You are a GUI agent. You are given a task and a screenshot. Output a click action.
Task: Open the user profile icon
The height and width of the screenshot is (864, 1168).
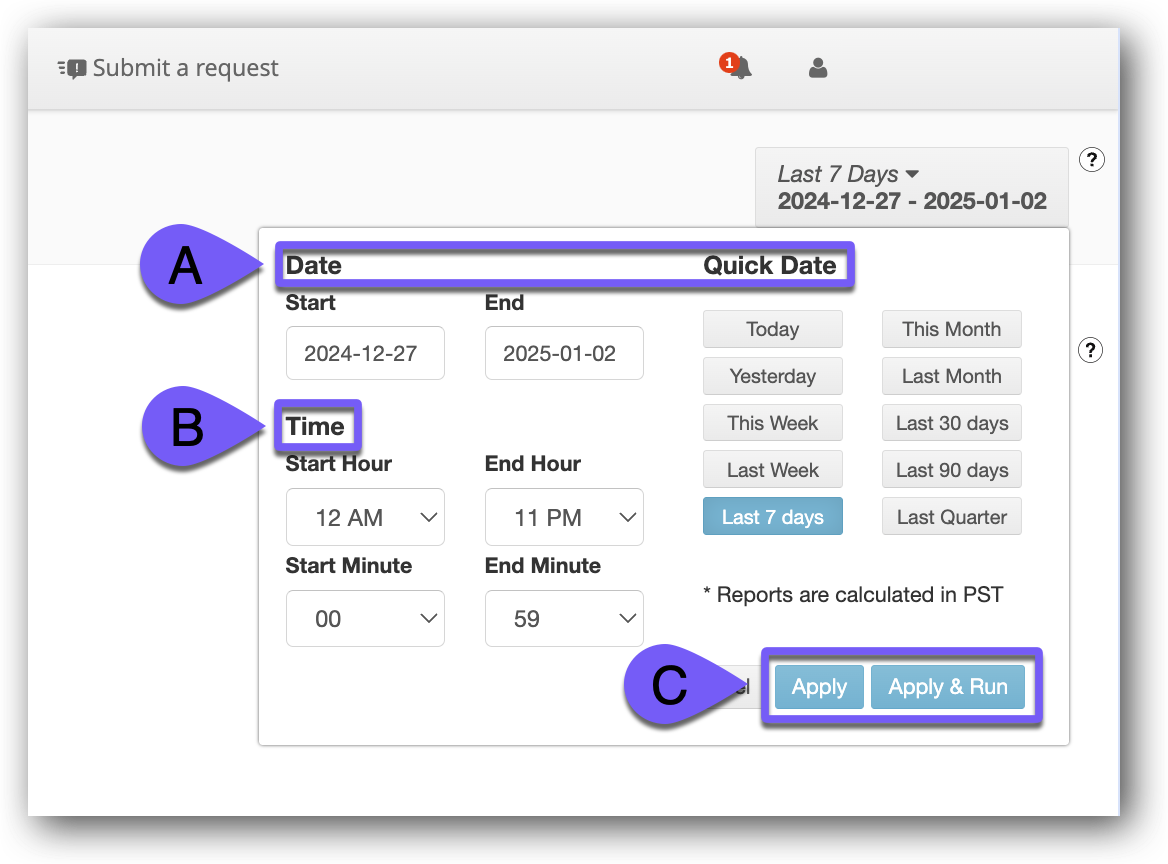818,68
